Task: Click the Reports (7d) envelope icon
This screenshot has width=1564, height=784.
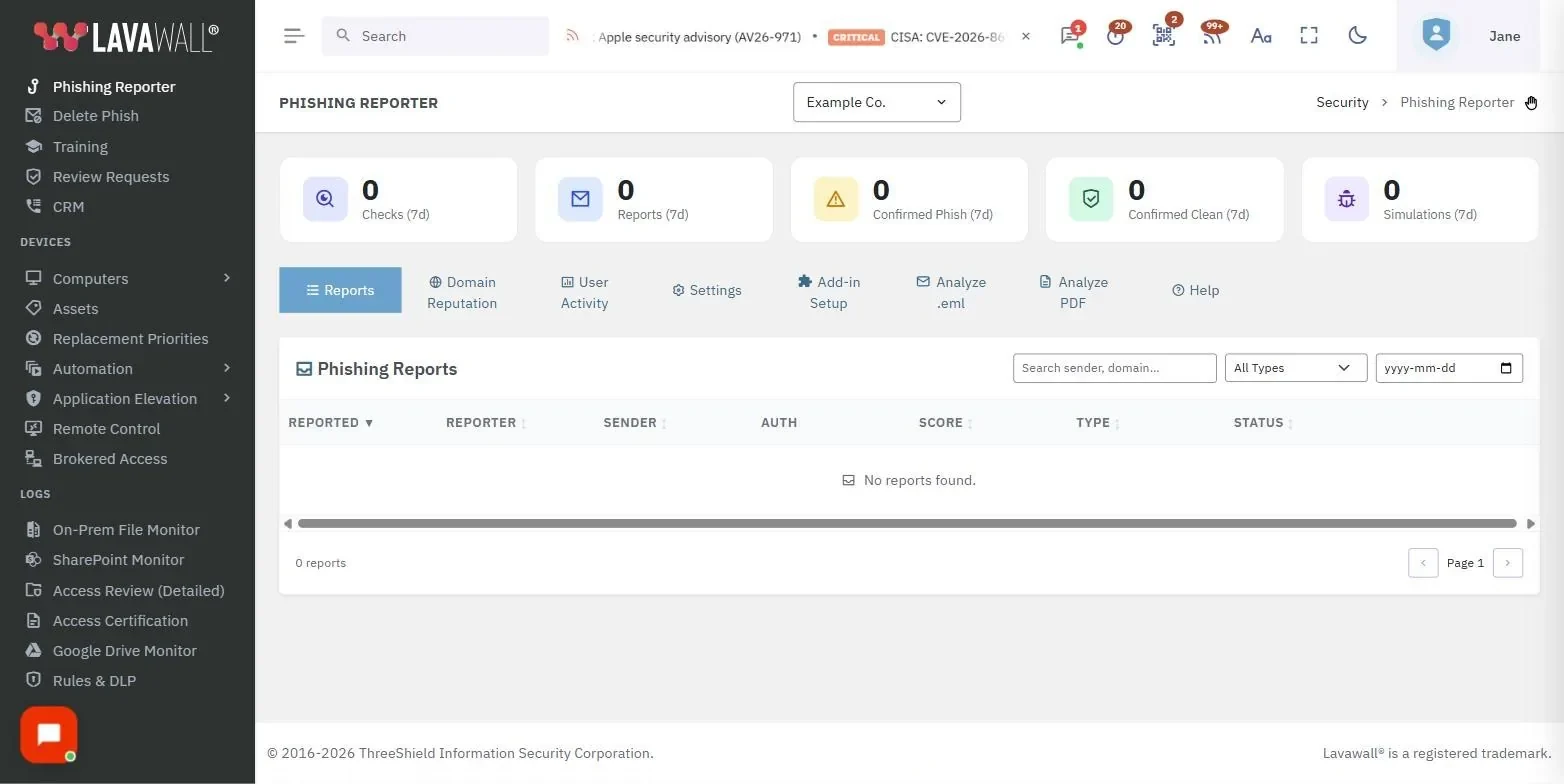Action: (x=580, y=199)
